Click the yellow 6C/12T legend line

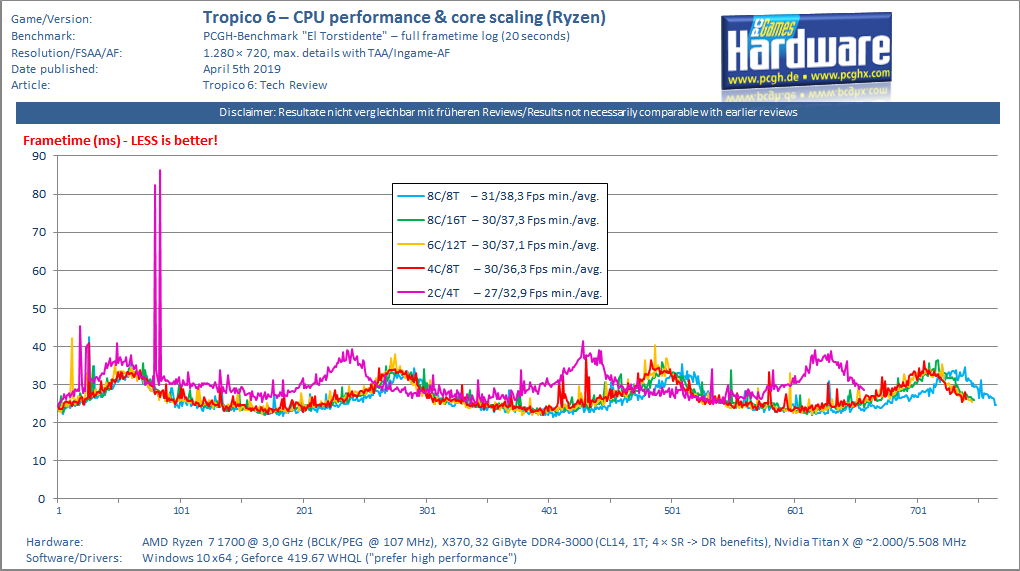[410, 245]
